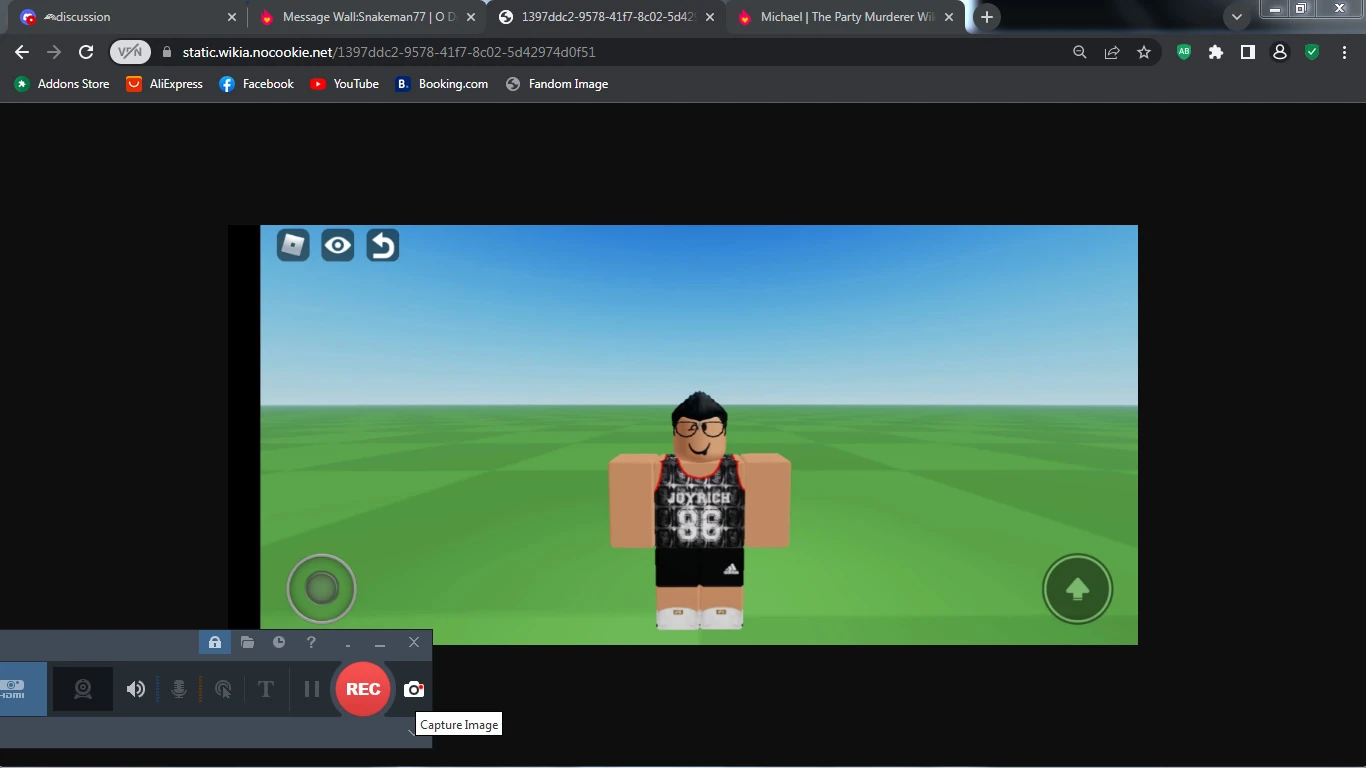This screenshot has width=1366, height=768.
Task: Open a new browser tab
Action: coord(987,17)
